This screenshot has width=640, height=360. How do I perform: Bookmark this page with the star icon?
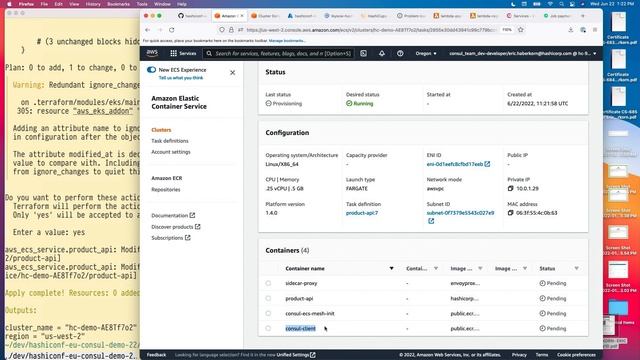click(520, 30)
